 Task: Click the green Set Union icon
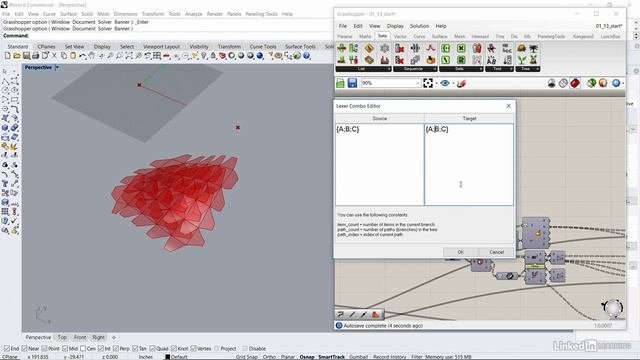pos(446,48)
